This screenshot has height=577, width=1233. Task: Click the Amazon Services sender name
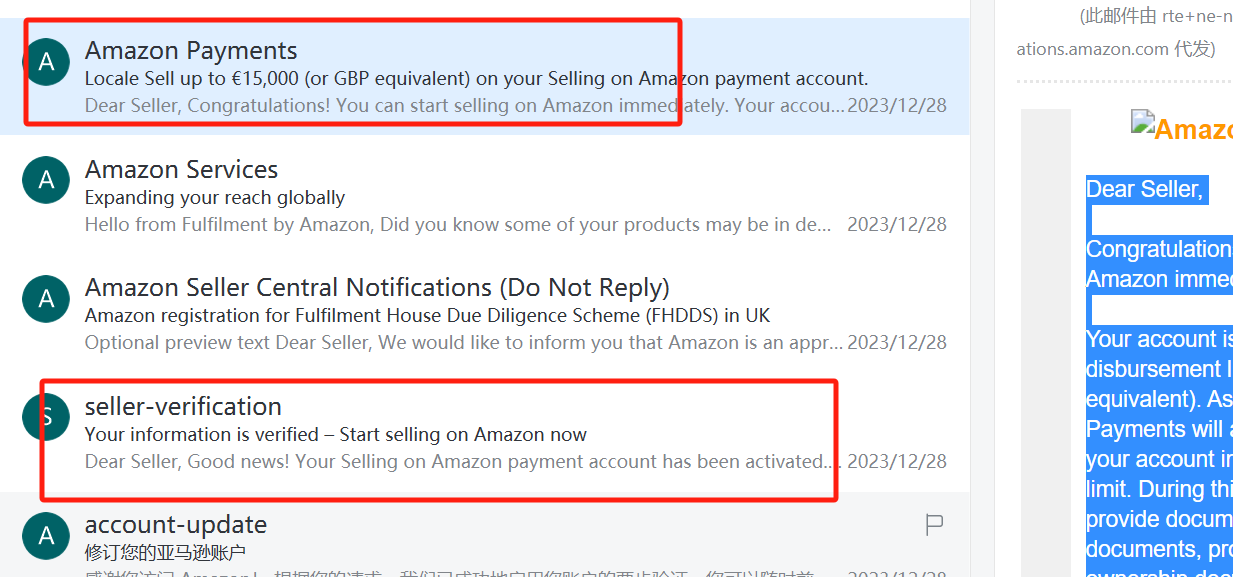181,169
